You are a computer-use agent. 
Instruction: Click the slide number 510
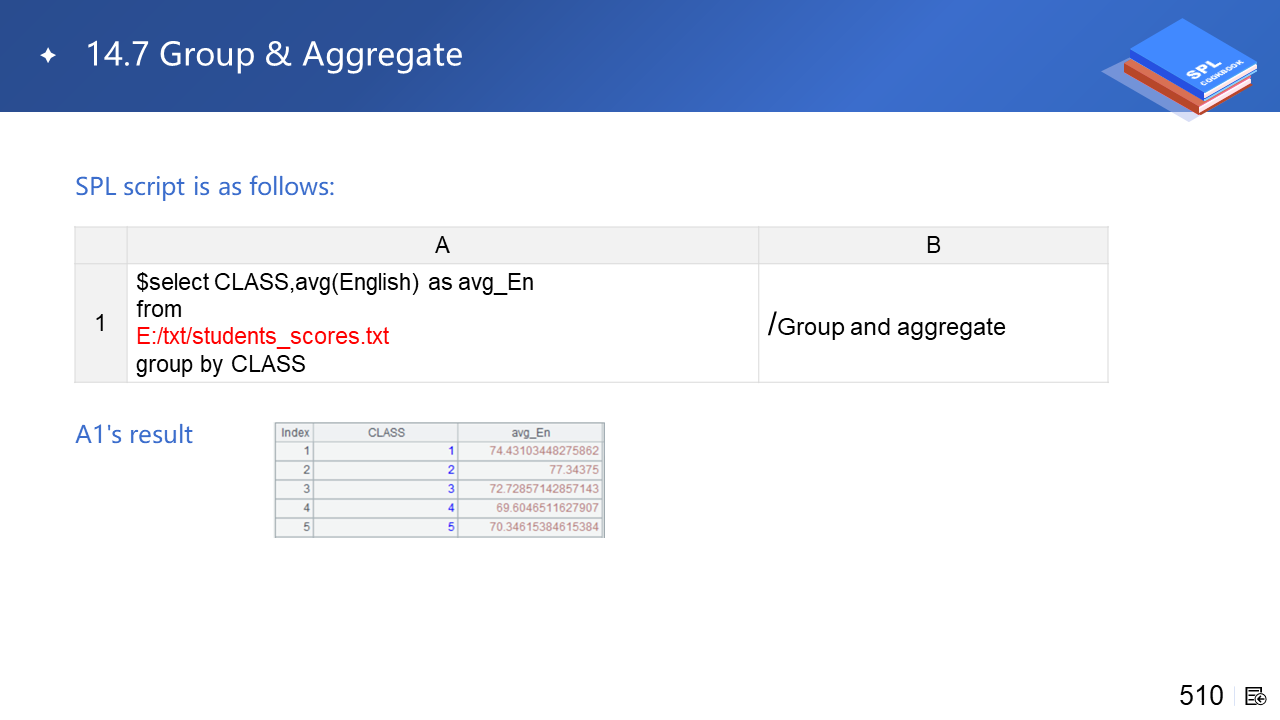click(x=1200, y=696)
